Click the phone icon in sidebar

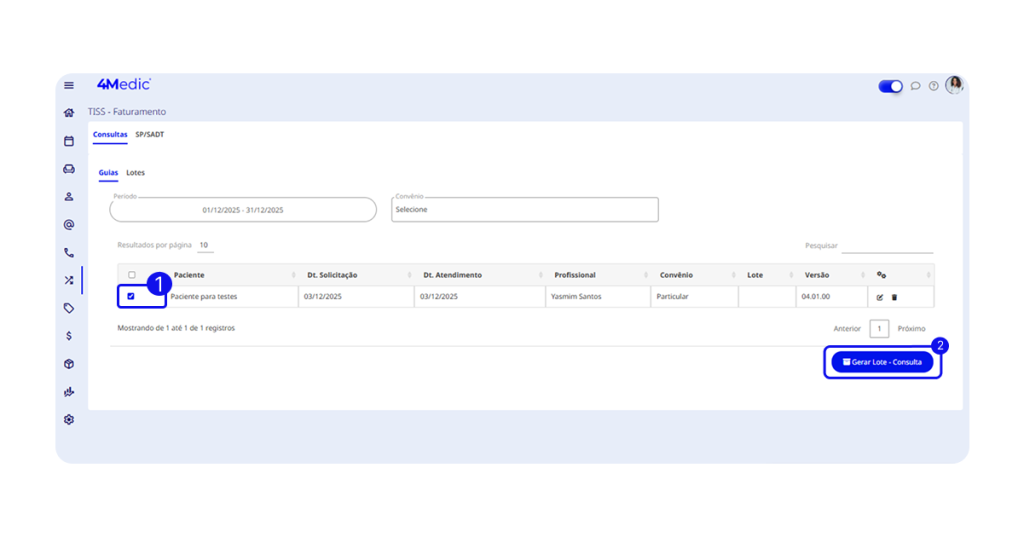point(69,253)
